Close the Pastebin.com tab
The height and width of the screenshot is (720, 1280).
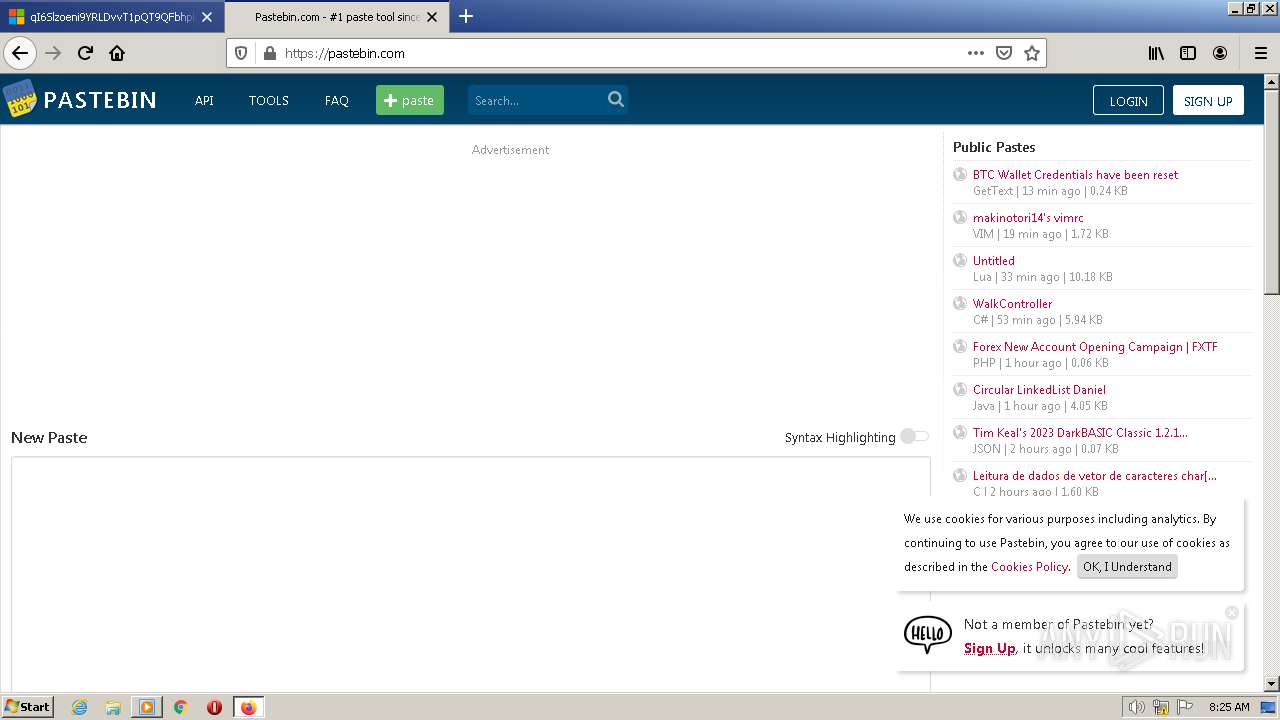tap(432, 17)
